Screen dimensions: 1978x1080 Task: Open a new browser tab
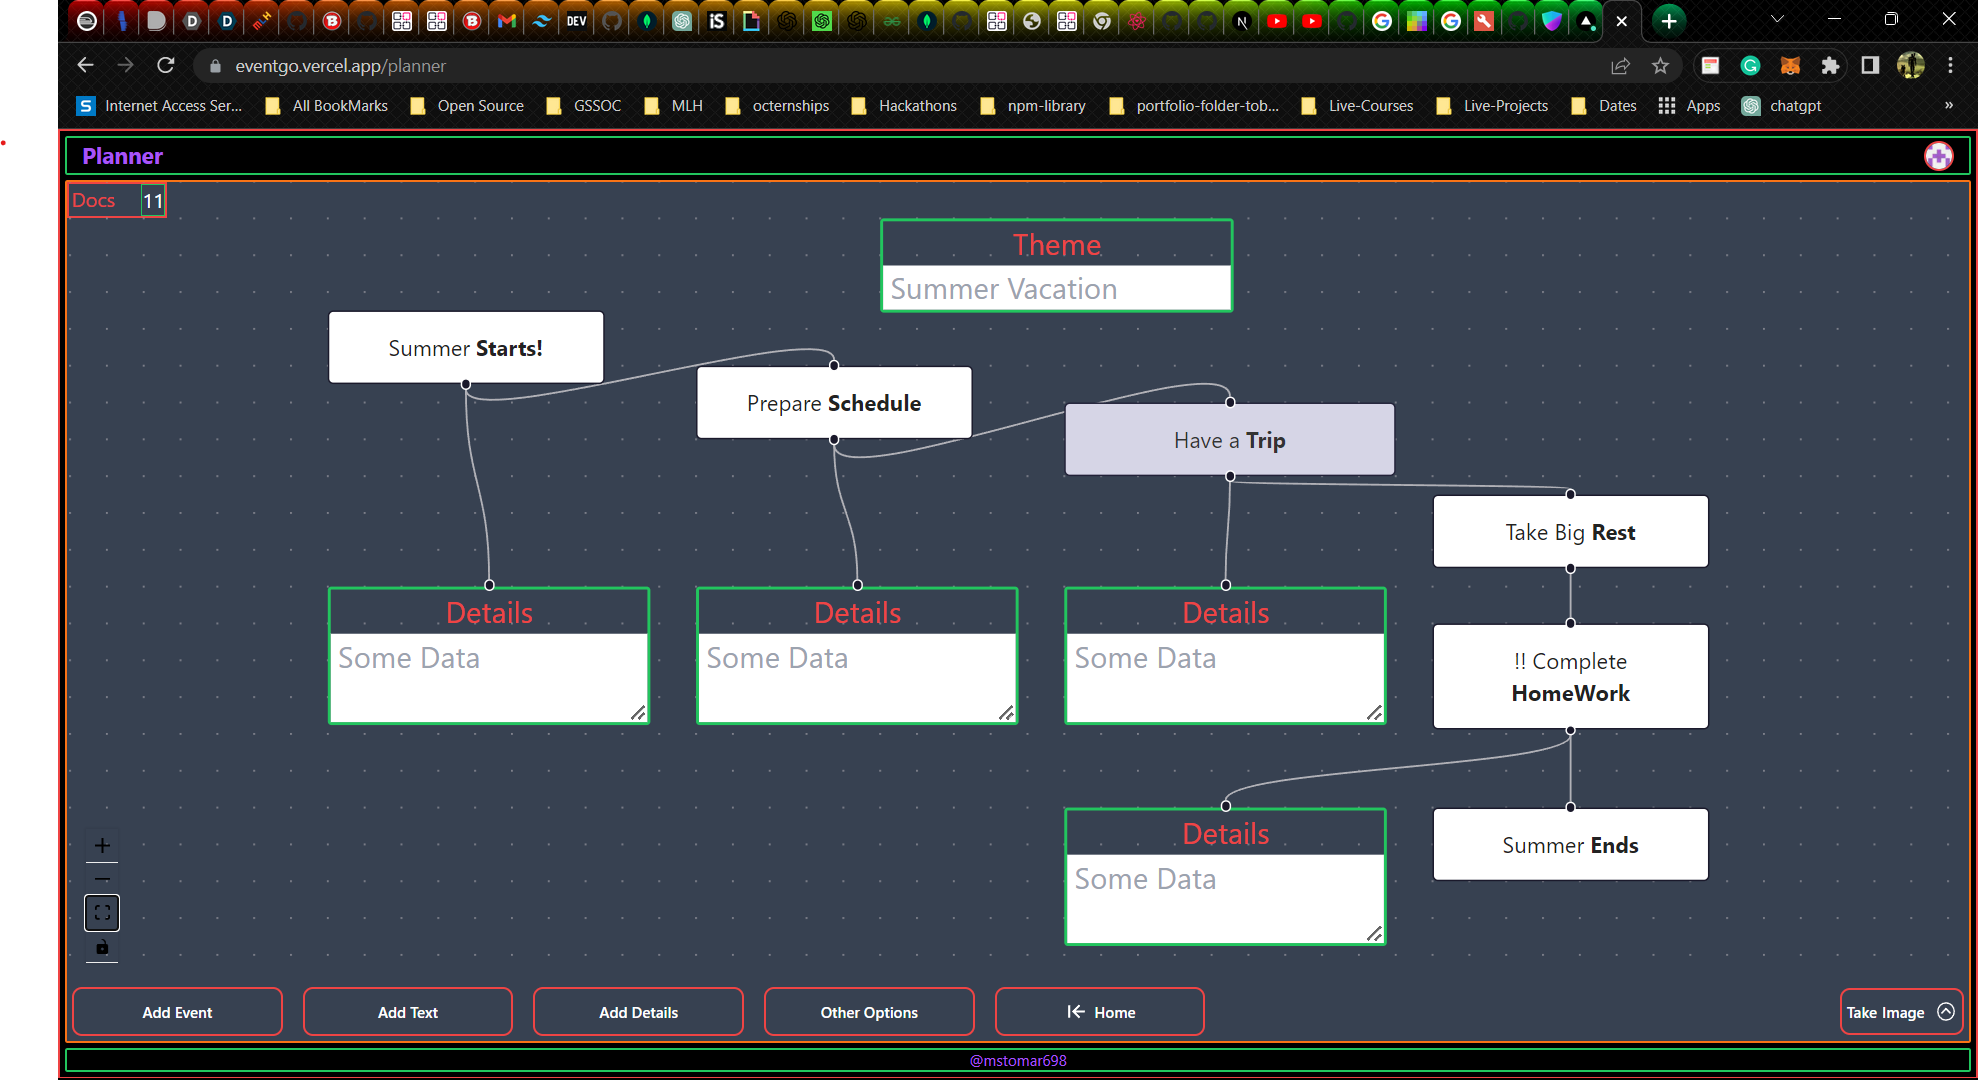tap(1669, 20)
